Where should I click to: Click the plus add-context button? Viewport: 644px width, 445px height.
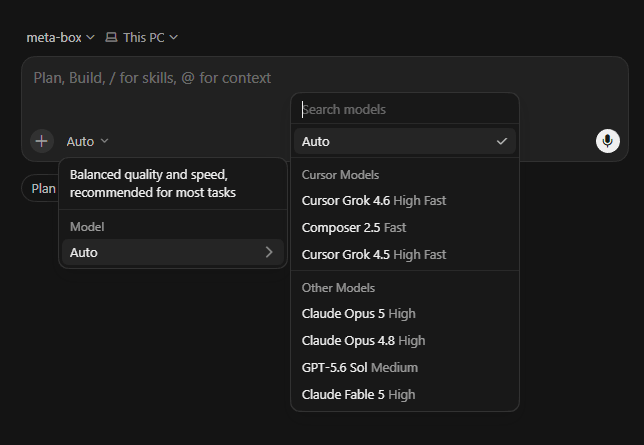point(41,141)
